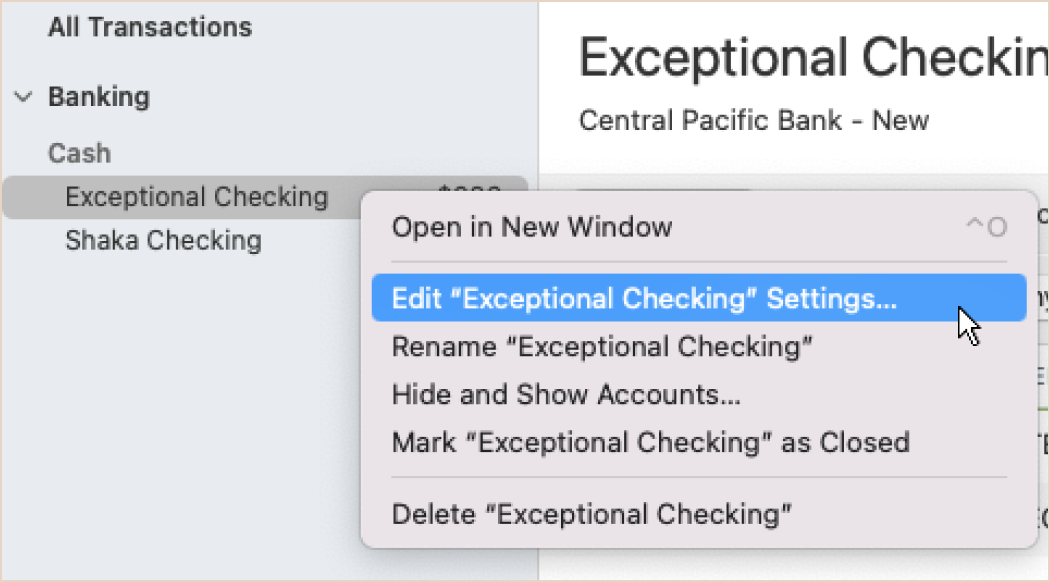Select the Exceptional Checking account in the sidebar
Viewport: 1050px width, 582px height.
(197, 197)
